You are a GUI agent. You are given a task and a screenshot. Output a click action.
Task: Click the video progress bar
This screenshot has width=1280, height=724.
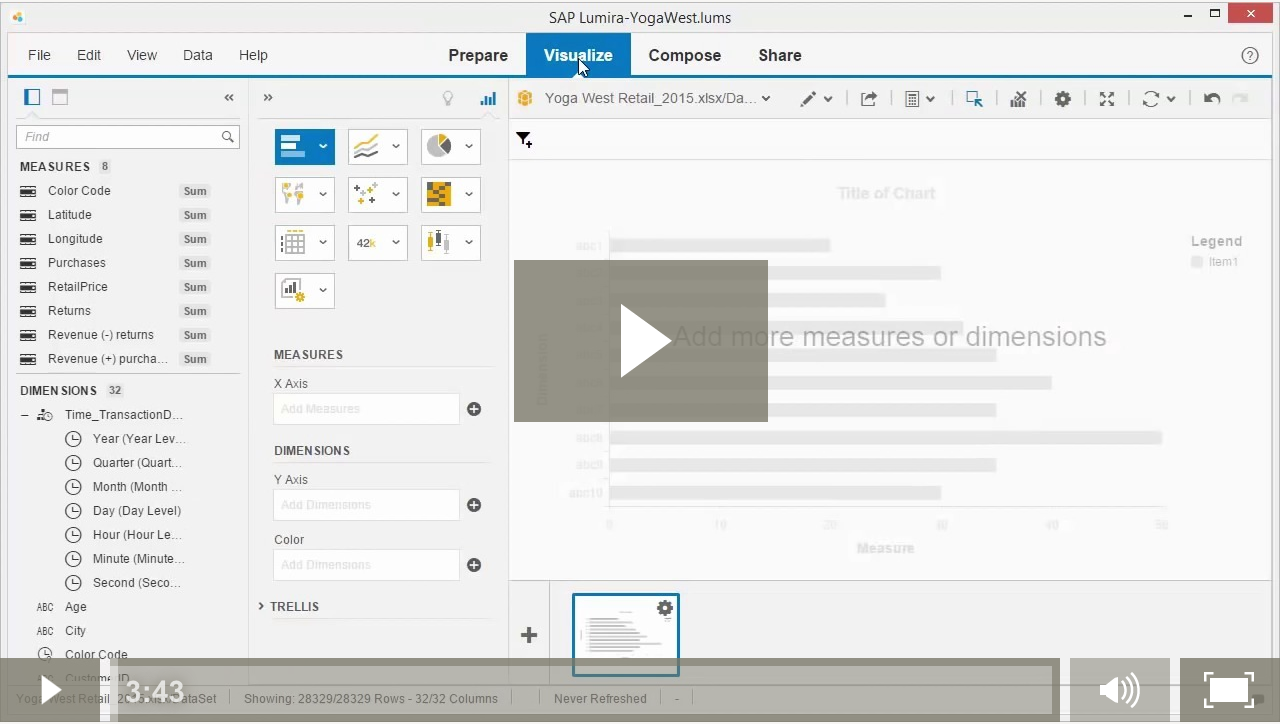tap(580, 690)
